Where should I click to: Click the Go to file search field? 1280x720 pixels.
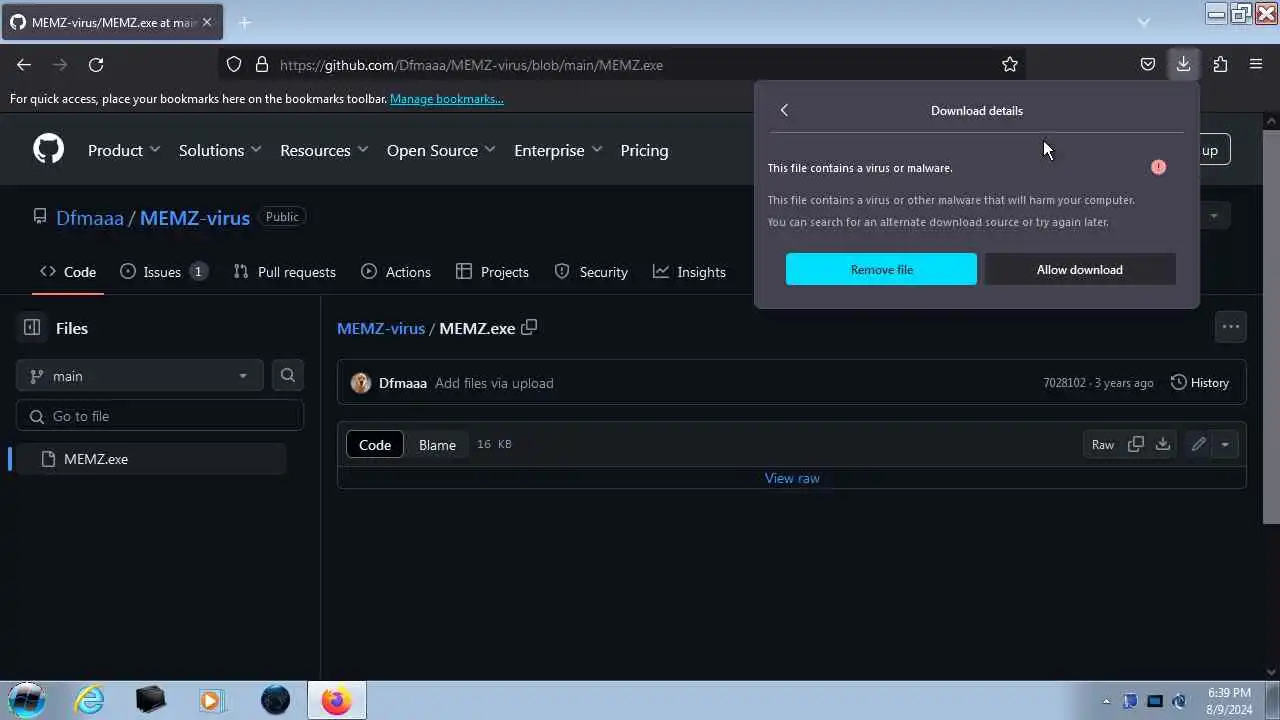(x=160, y=416)
